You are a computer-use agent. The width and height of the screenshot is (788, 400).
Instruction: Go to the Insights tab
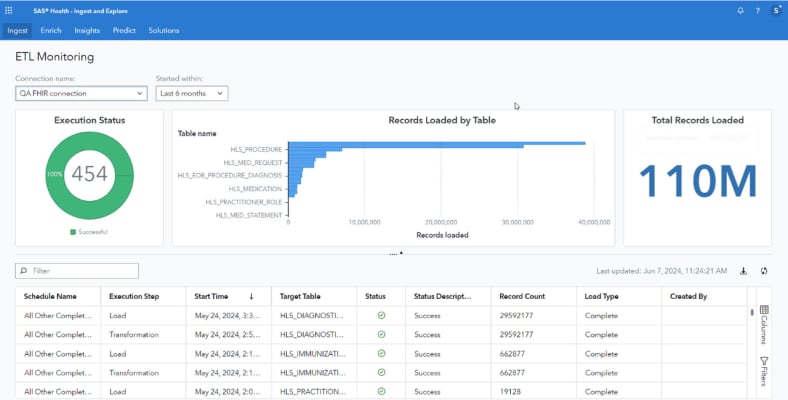pos(87,30)
